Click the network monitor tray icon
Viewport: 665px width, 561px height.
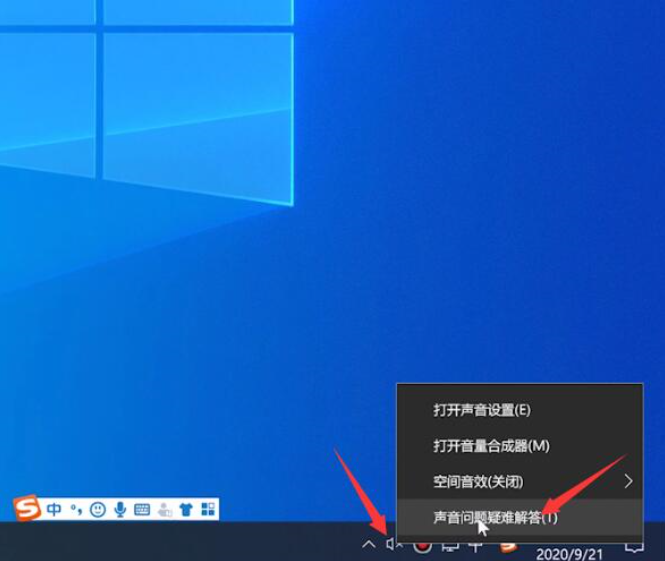(x=450, y=545)
